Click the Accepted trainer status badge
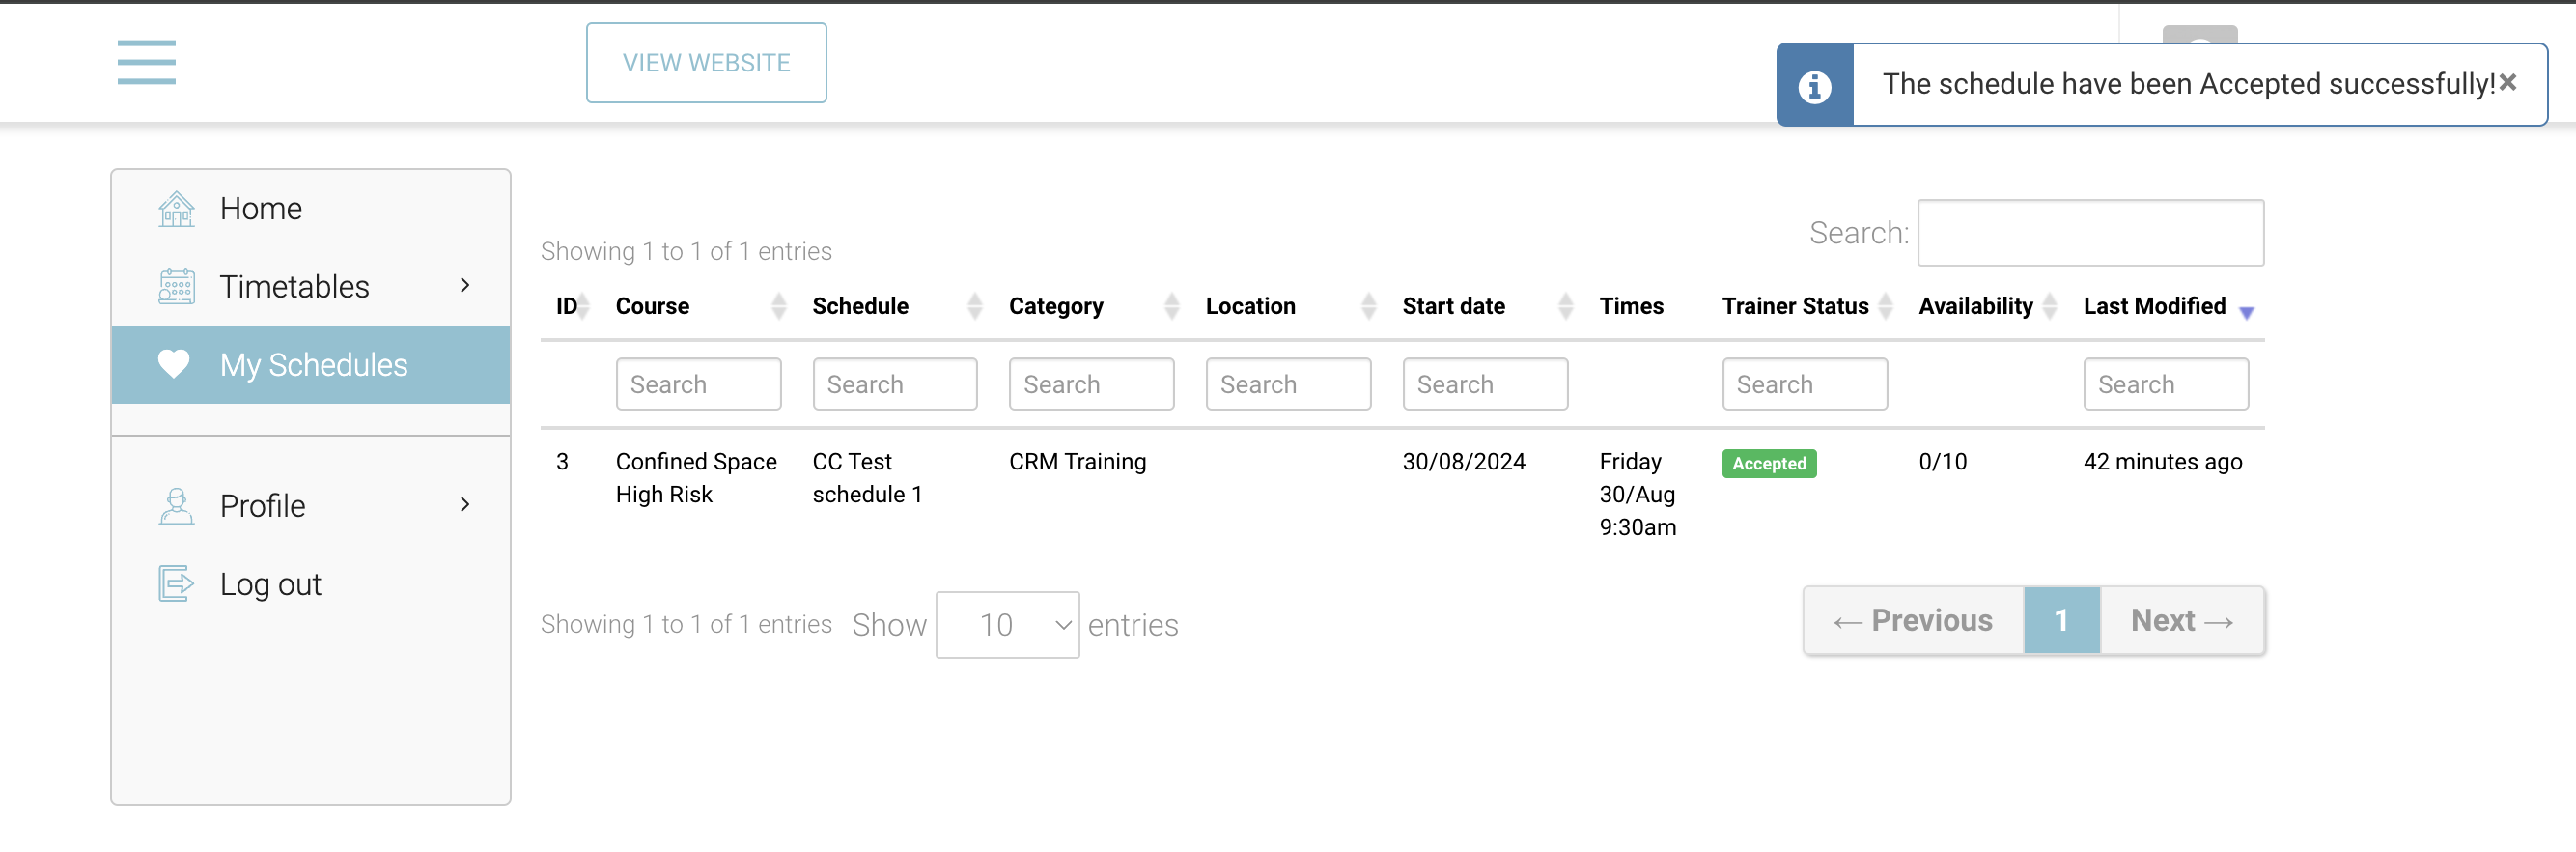 tap(1768, 464)
